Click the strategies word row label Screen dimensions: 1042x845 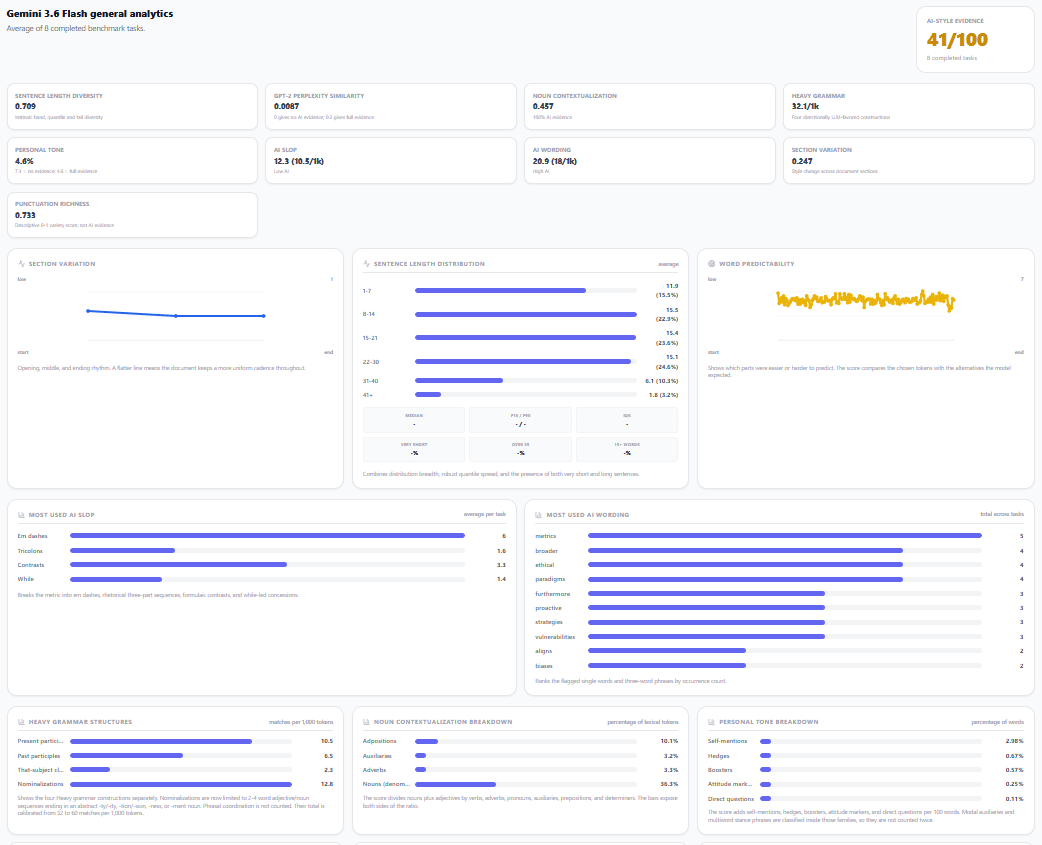(549, 622)
